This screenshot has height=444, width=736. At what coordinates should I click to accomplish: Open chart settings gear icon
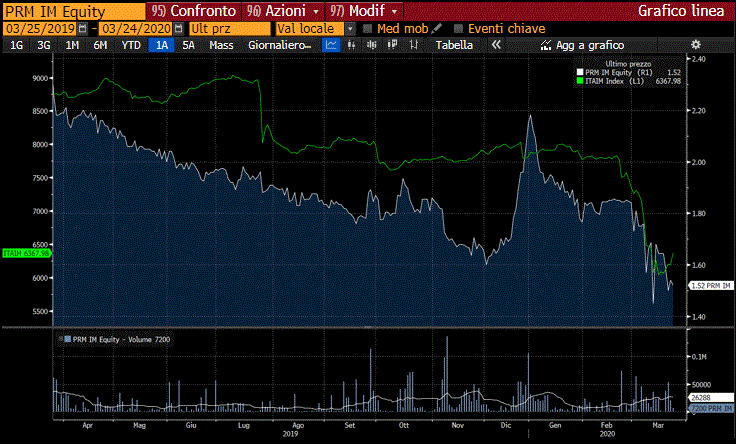click(696, 45)
